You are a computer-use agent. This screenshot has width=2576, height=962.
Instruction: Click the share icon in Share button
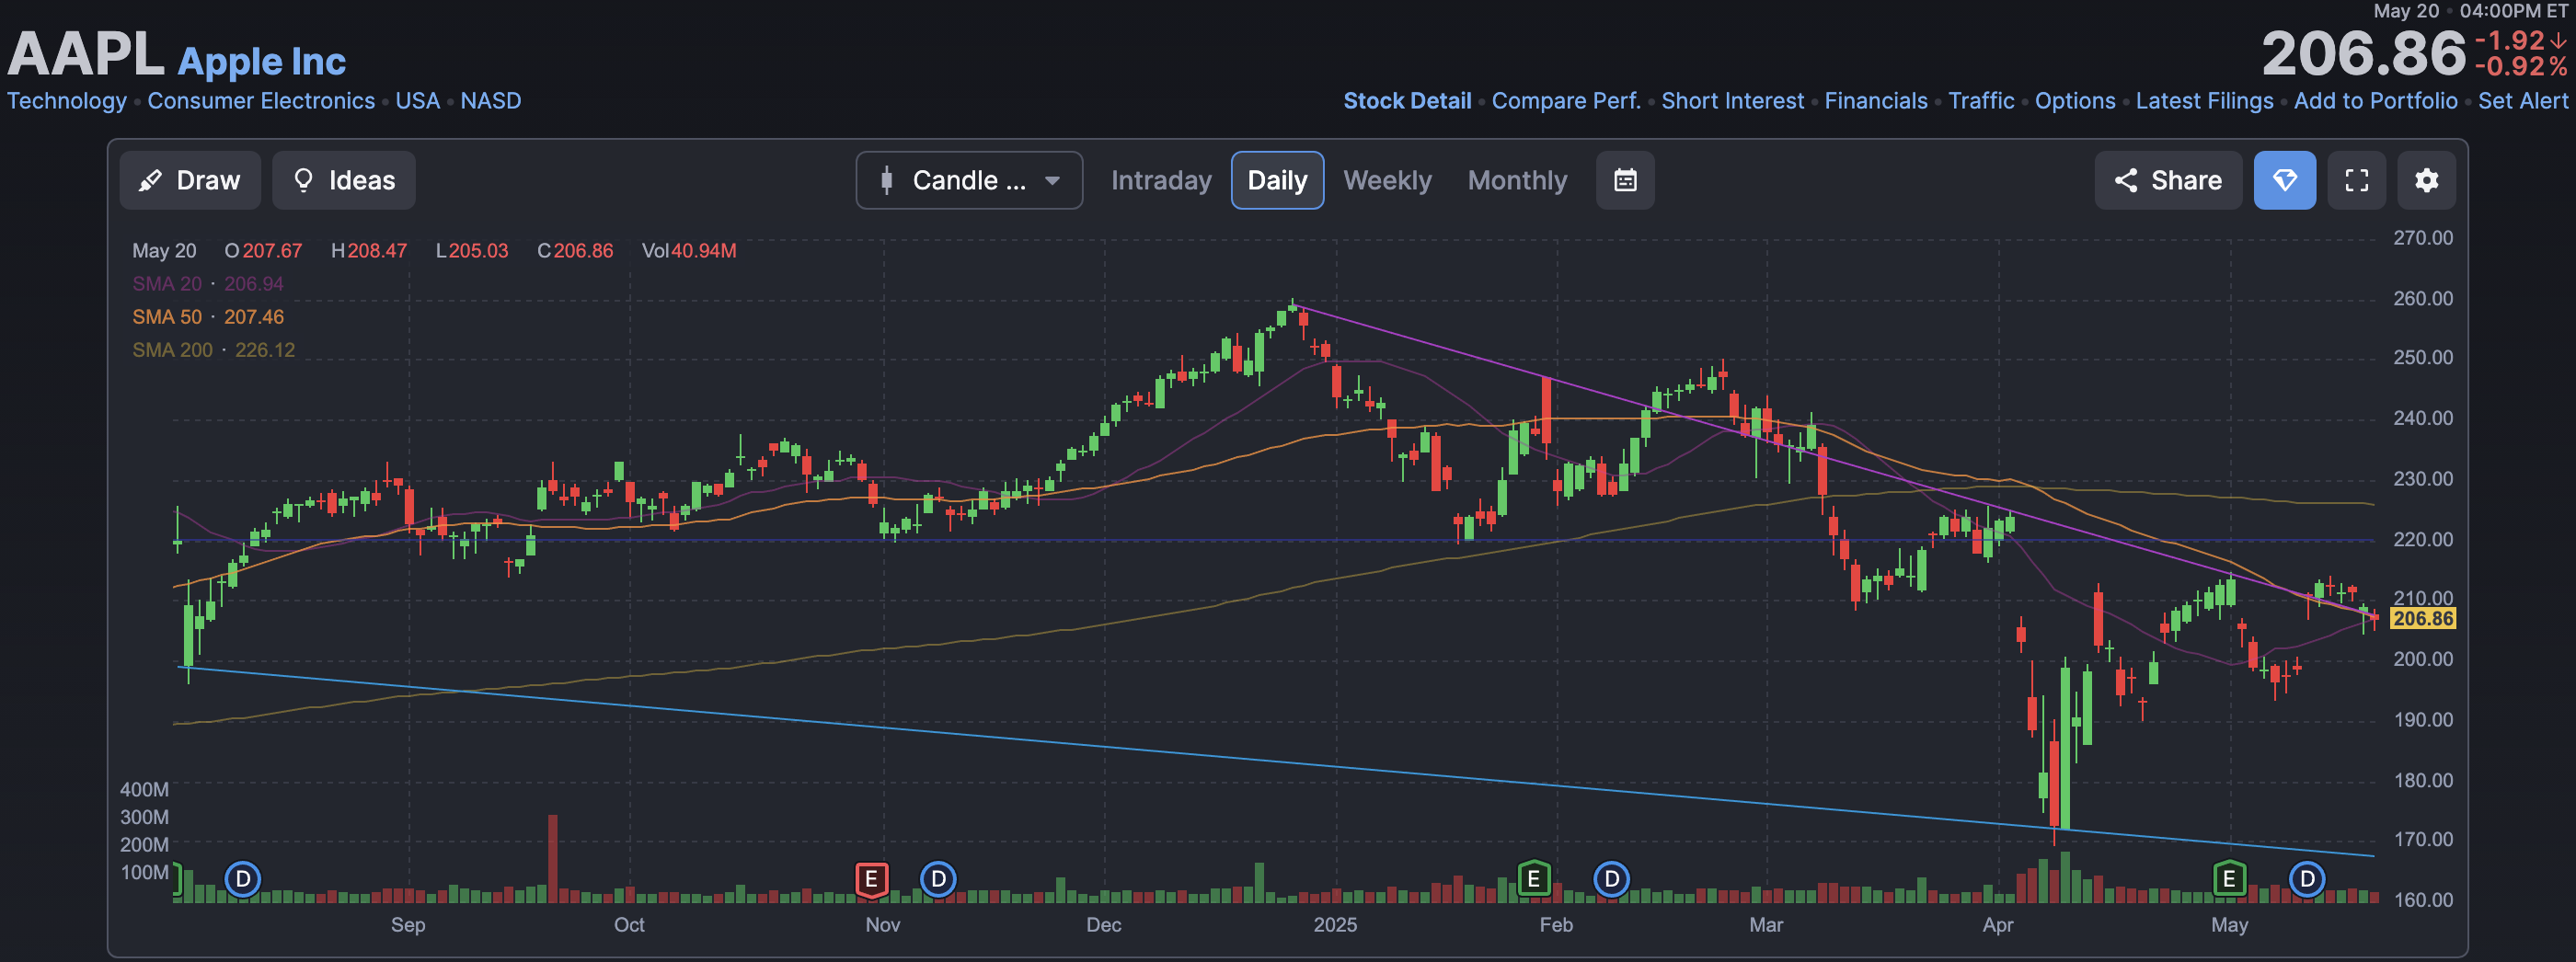(2126, 180)
